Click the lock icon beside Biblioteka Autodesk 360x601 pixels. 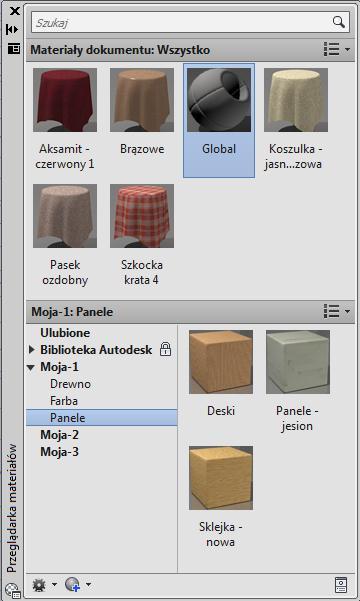click(165, 349)
